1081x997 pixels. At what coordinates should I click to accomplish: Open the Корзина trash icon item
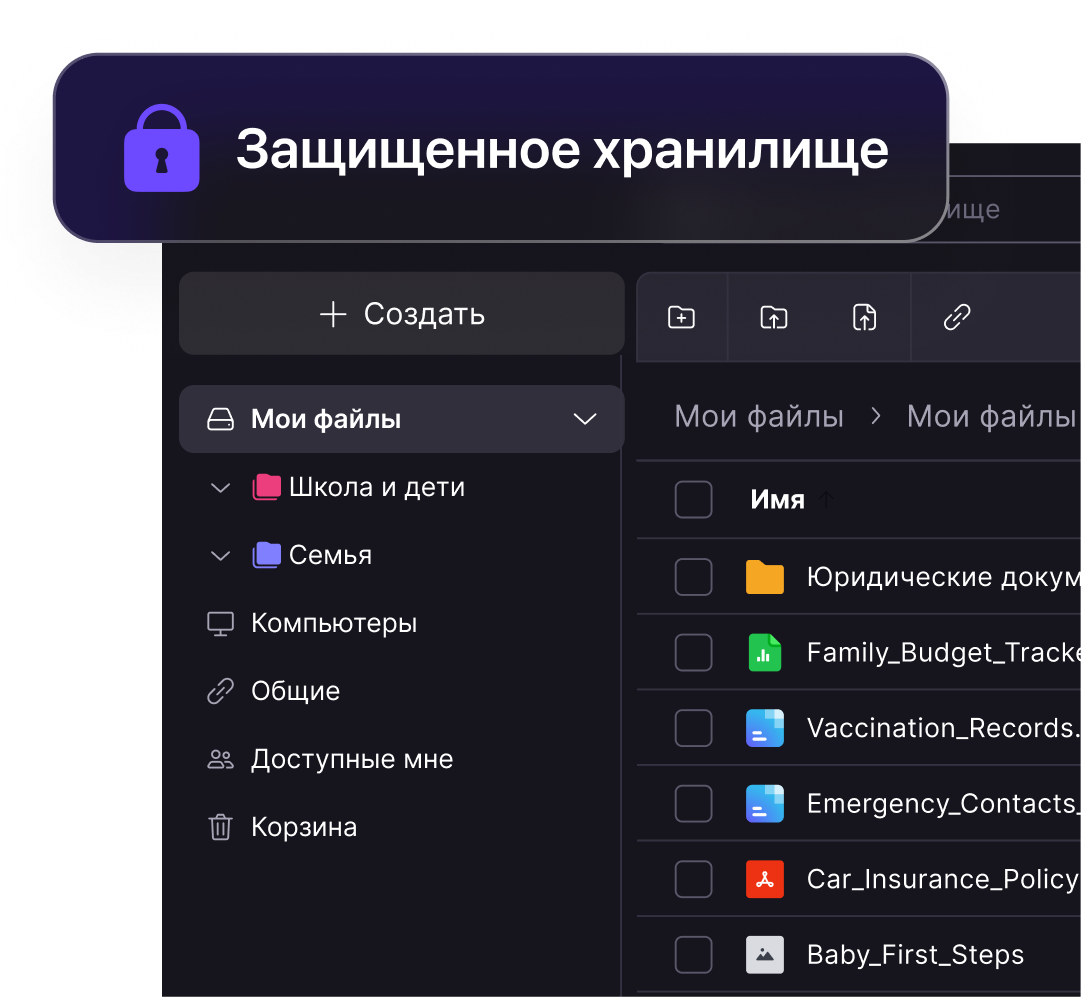click(221, 827)
